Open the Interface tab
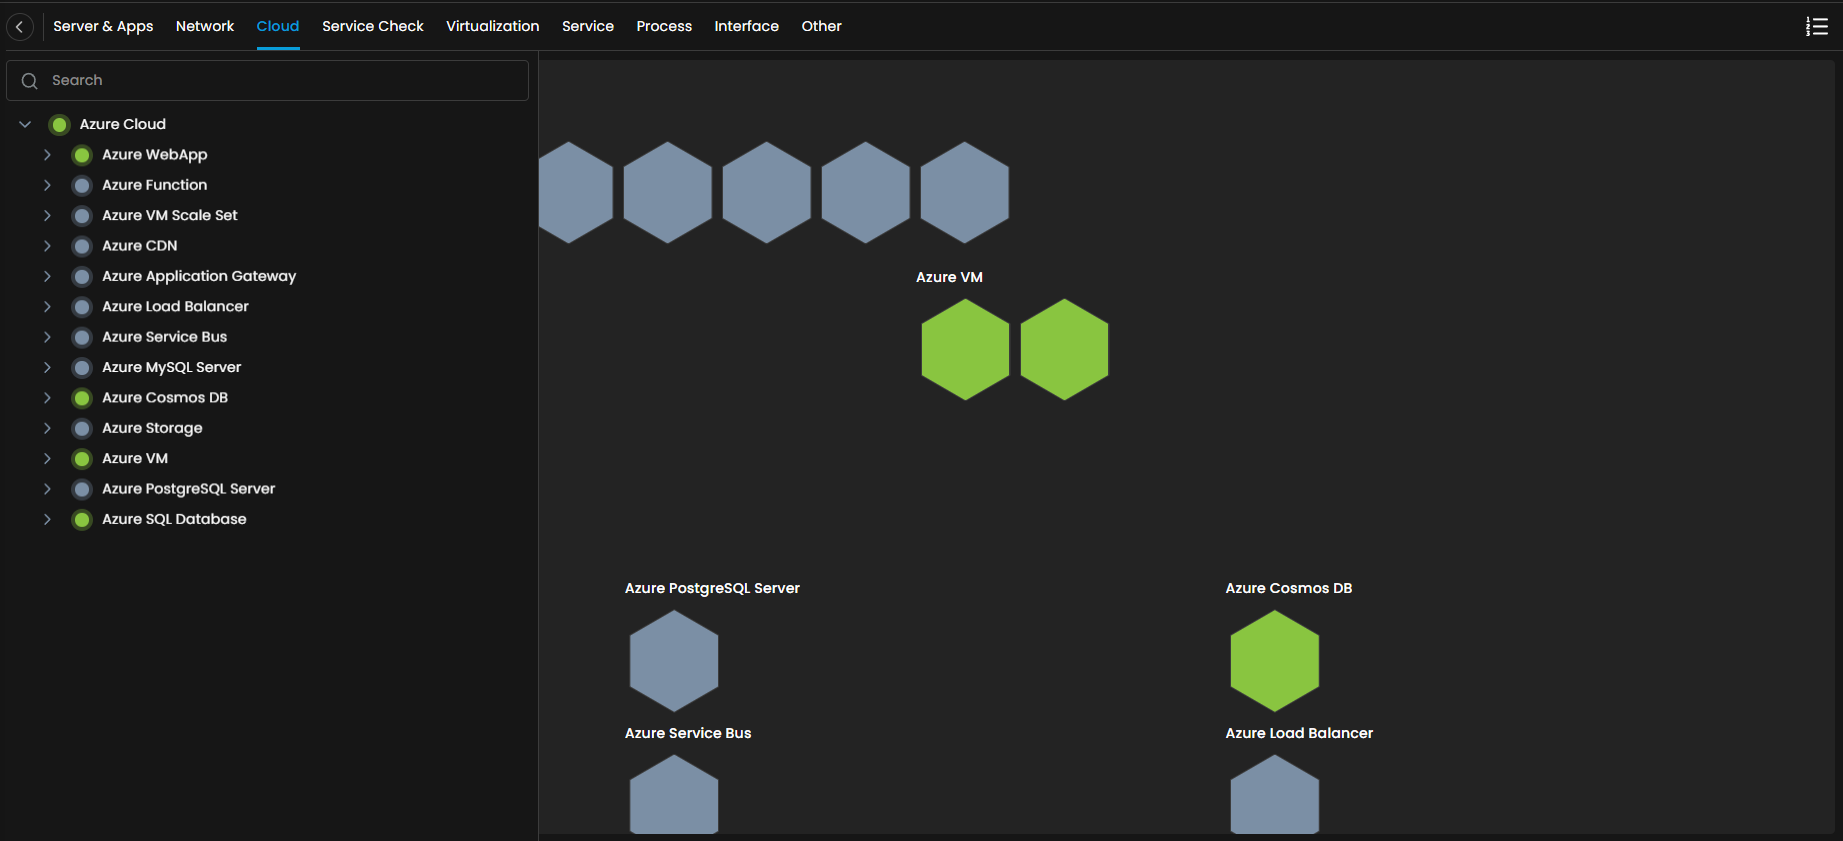The image size is (1843, 841). pyautogui.click(x=747, y=27)
